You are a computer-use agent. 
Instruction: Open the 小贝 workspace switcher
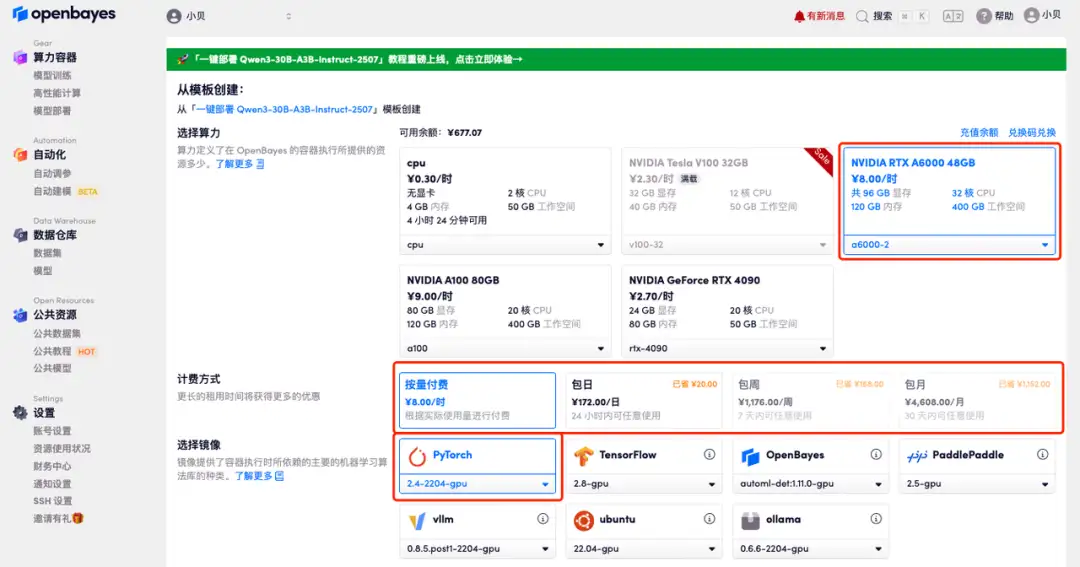[229, 16]
